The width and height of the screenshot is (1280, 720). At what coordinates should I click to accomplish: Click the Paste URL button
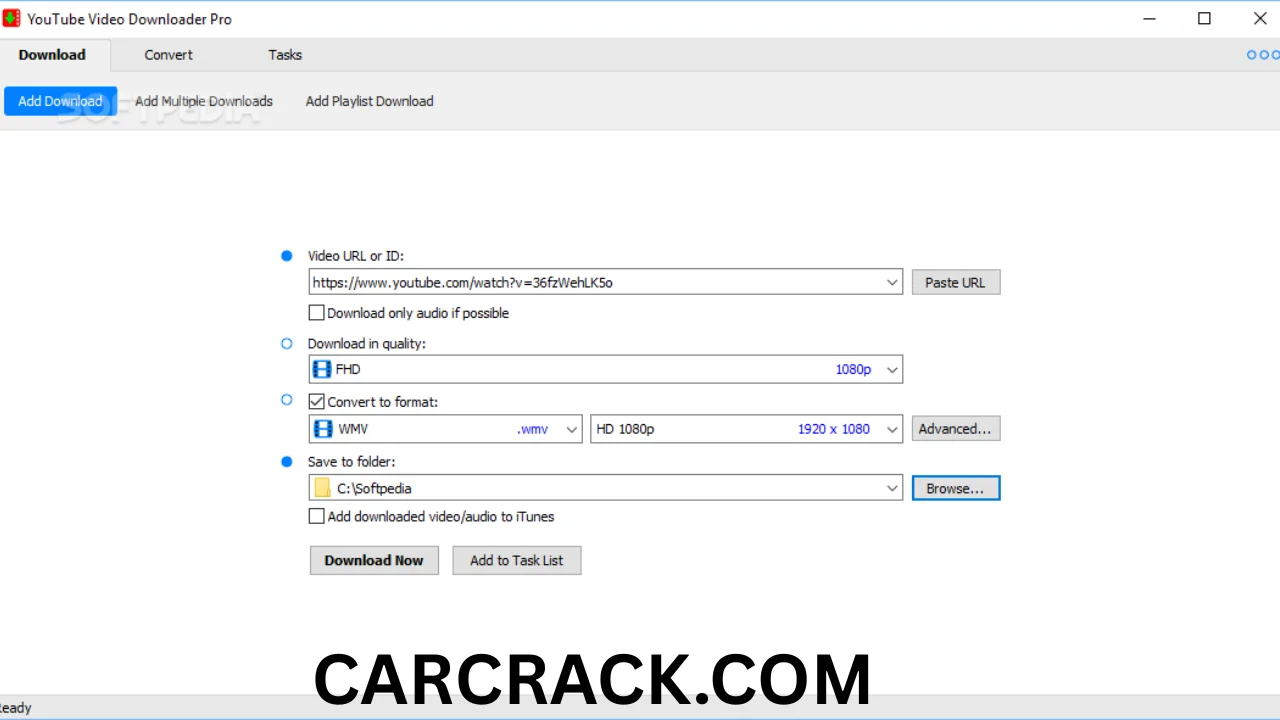[955, 283]
